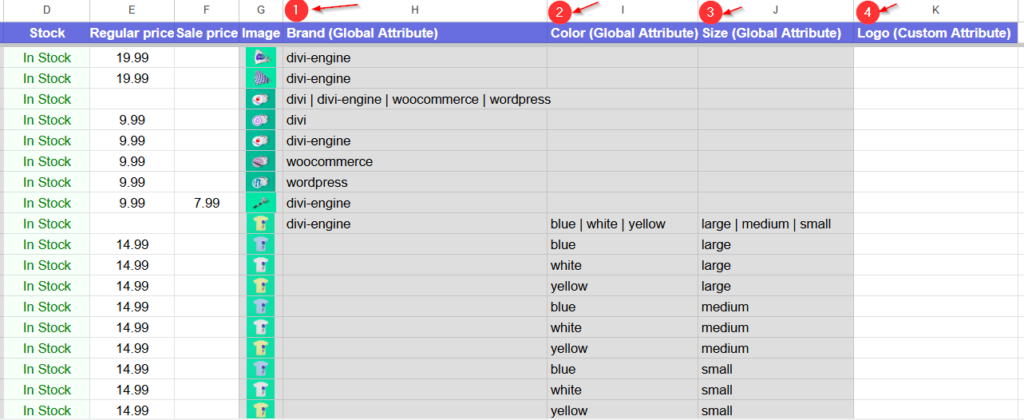This screenshot has width=1024, height=420.
Task: Select column D header
Action: tap(46, 10)
